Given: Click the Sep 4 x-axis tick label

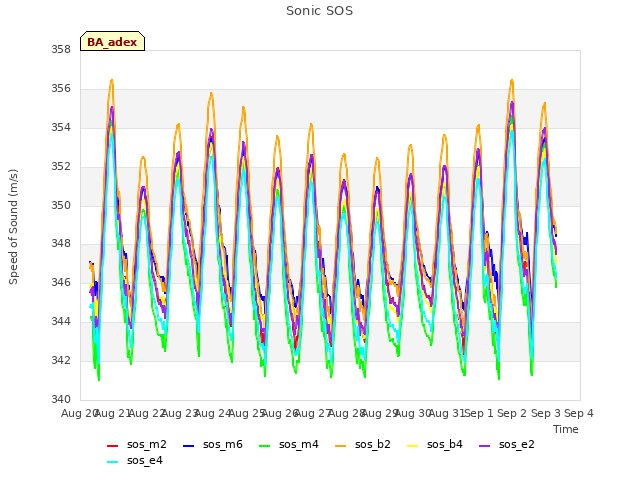Looking at the screenshot, I should [579, 413].
